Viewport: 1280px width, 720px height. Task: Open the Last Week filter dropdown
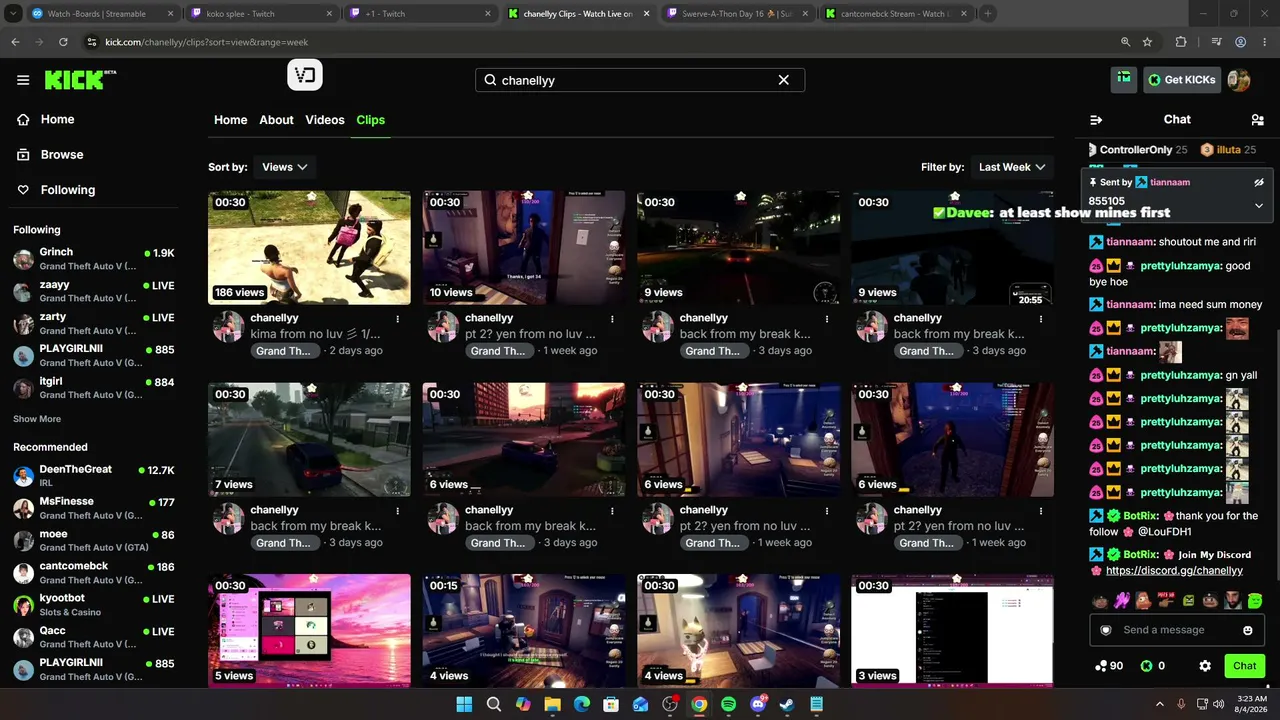(1012, 167)
